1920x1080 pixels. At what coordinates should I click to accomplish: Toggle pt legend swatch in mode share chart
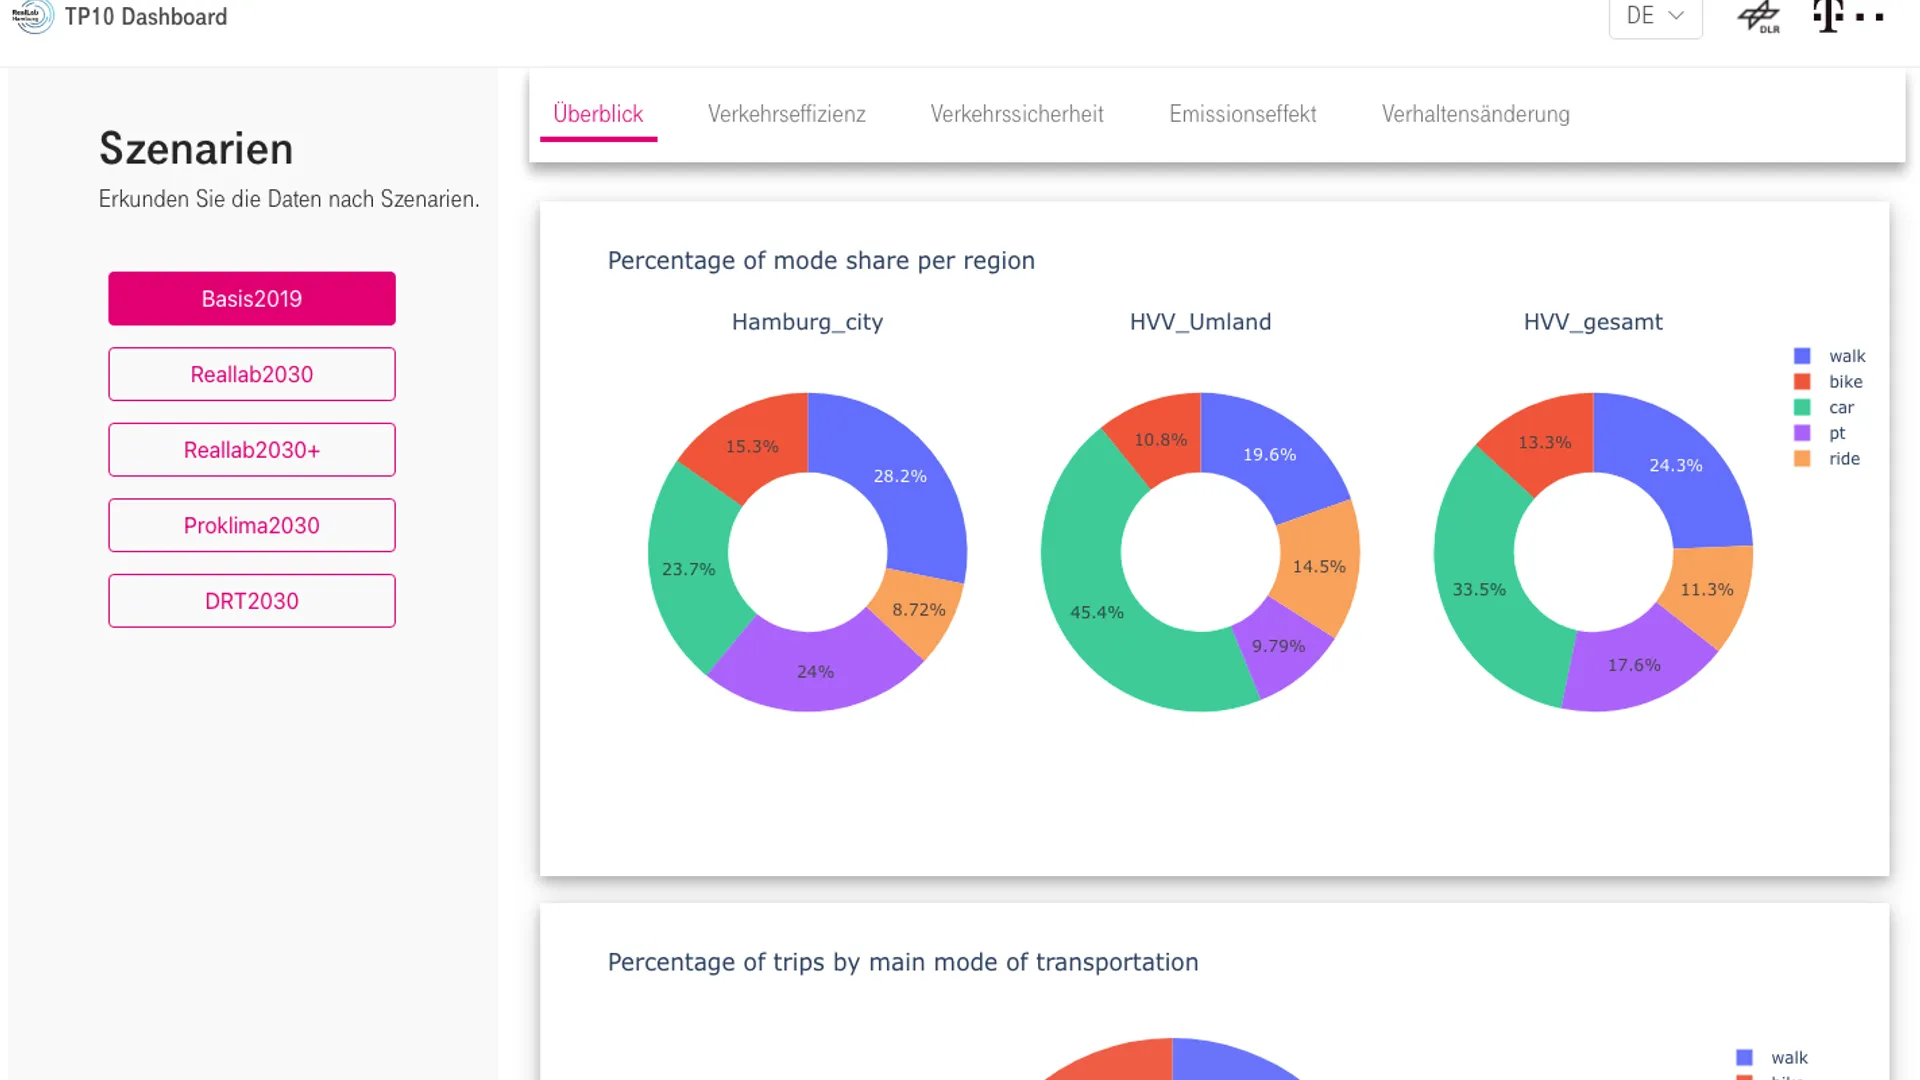[1802, 433]
